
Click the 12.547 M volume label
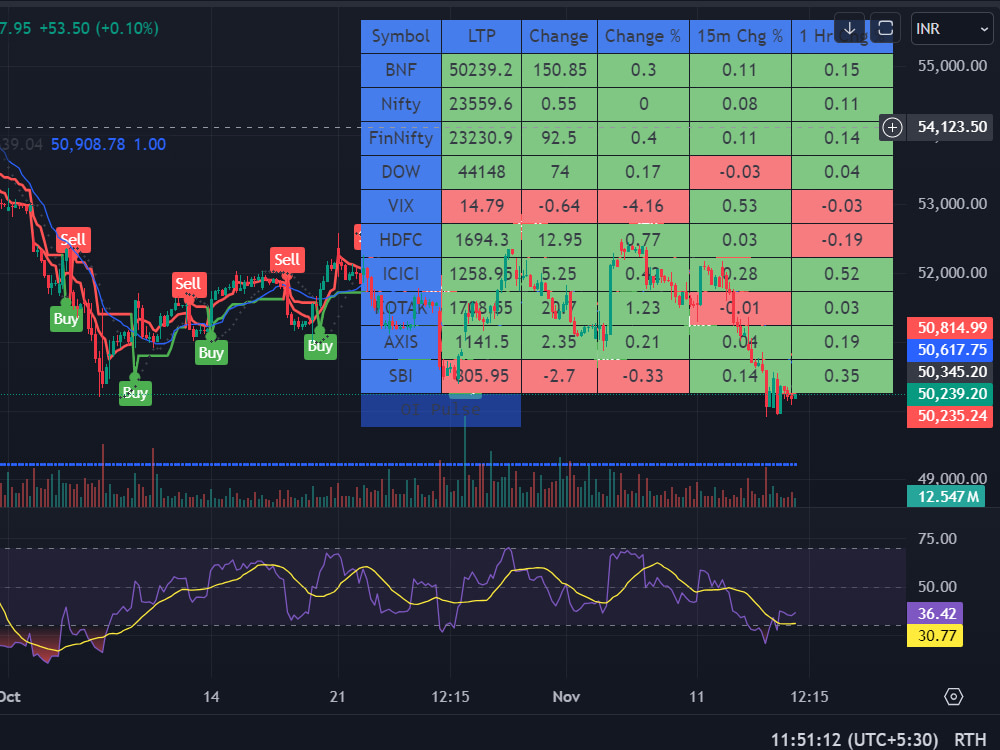pyautogui.click(x=946, y=496)
